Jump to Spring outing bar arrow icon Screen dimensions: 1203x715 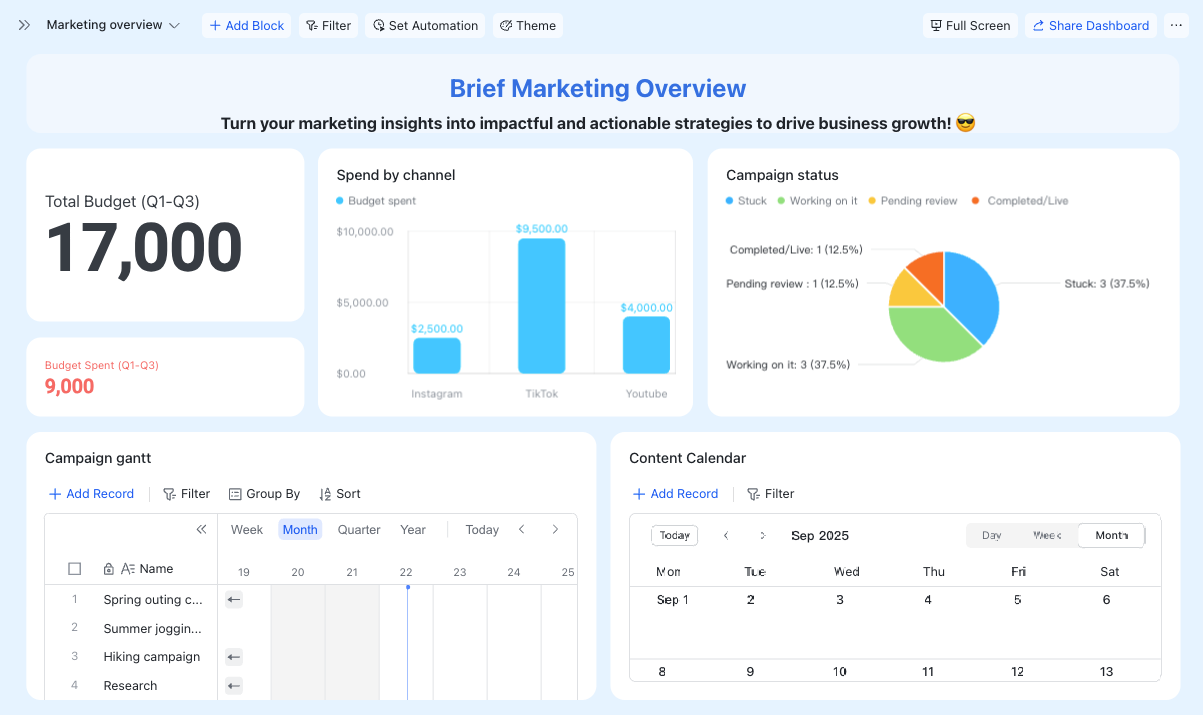[x=233, y=600]
